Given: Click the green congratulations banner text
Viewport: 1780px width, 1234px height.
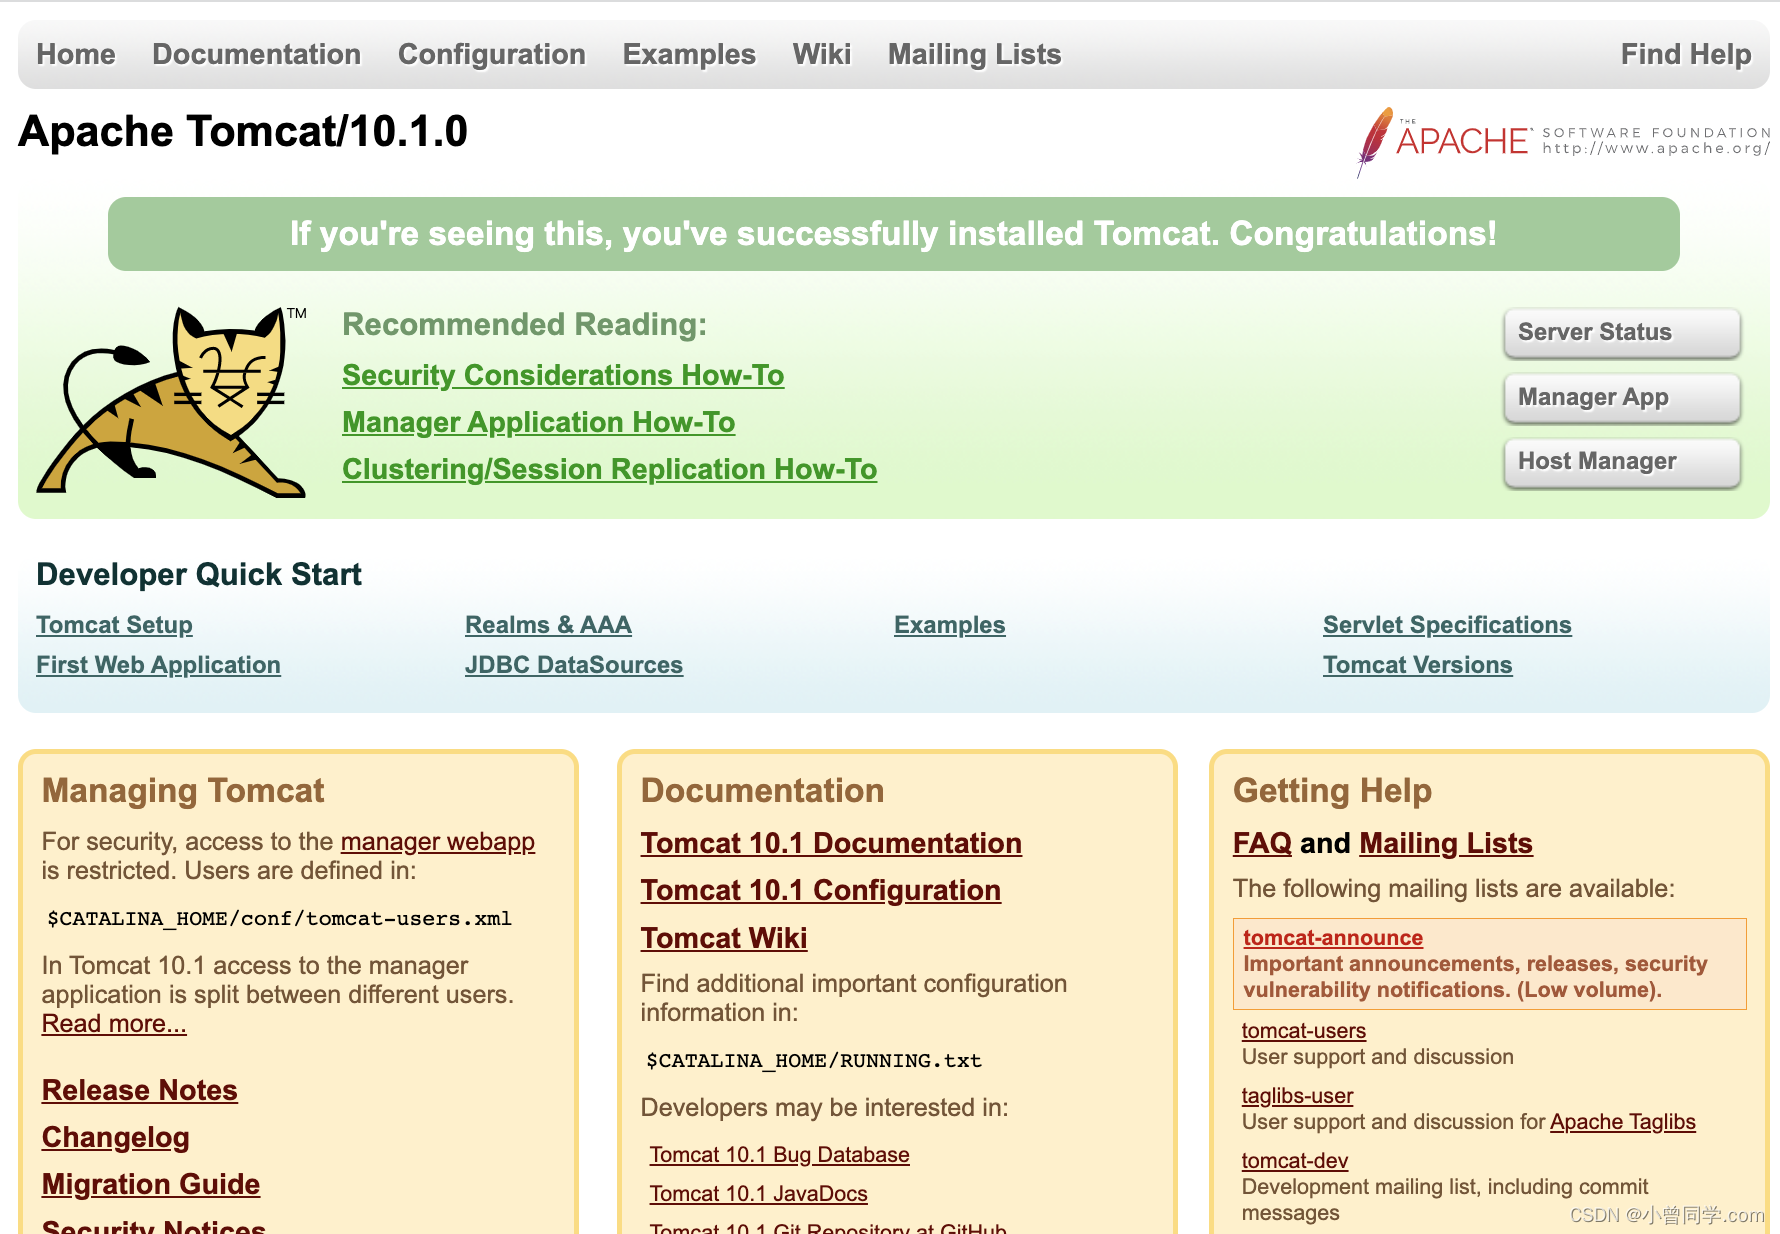Looking at the screenshot, I should 894,234.
